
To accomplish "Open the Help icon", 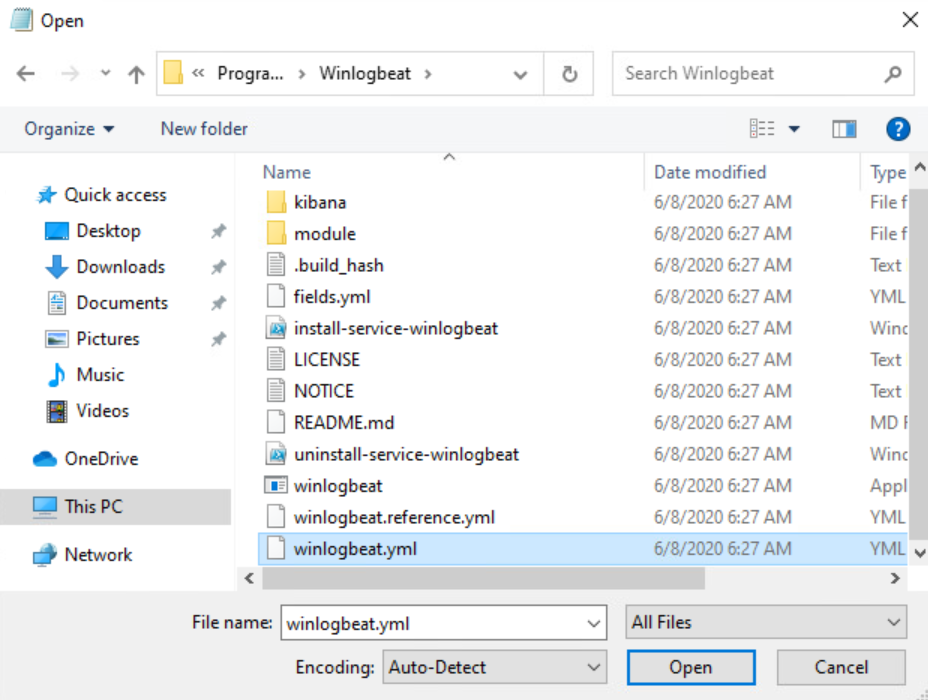I will [x=898, y=128].
